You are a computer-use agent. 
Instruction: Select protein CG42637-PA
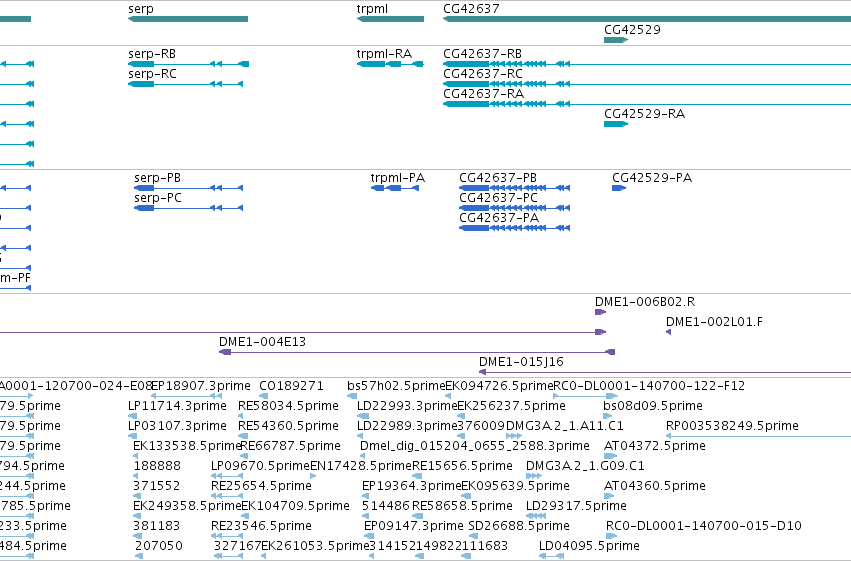pos(499,218)
